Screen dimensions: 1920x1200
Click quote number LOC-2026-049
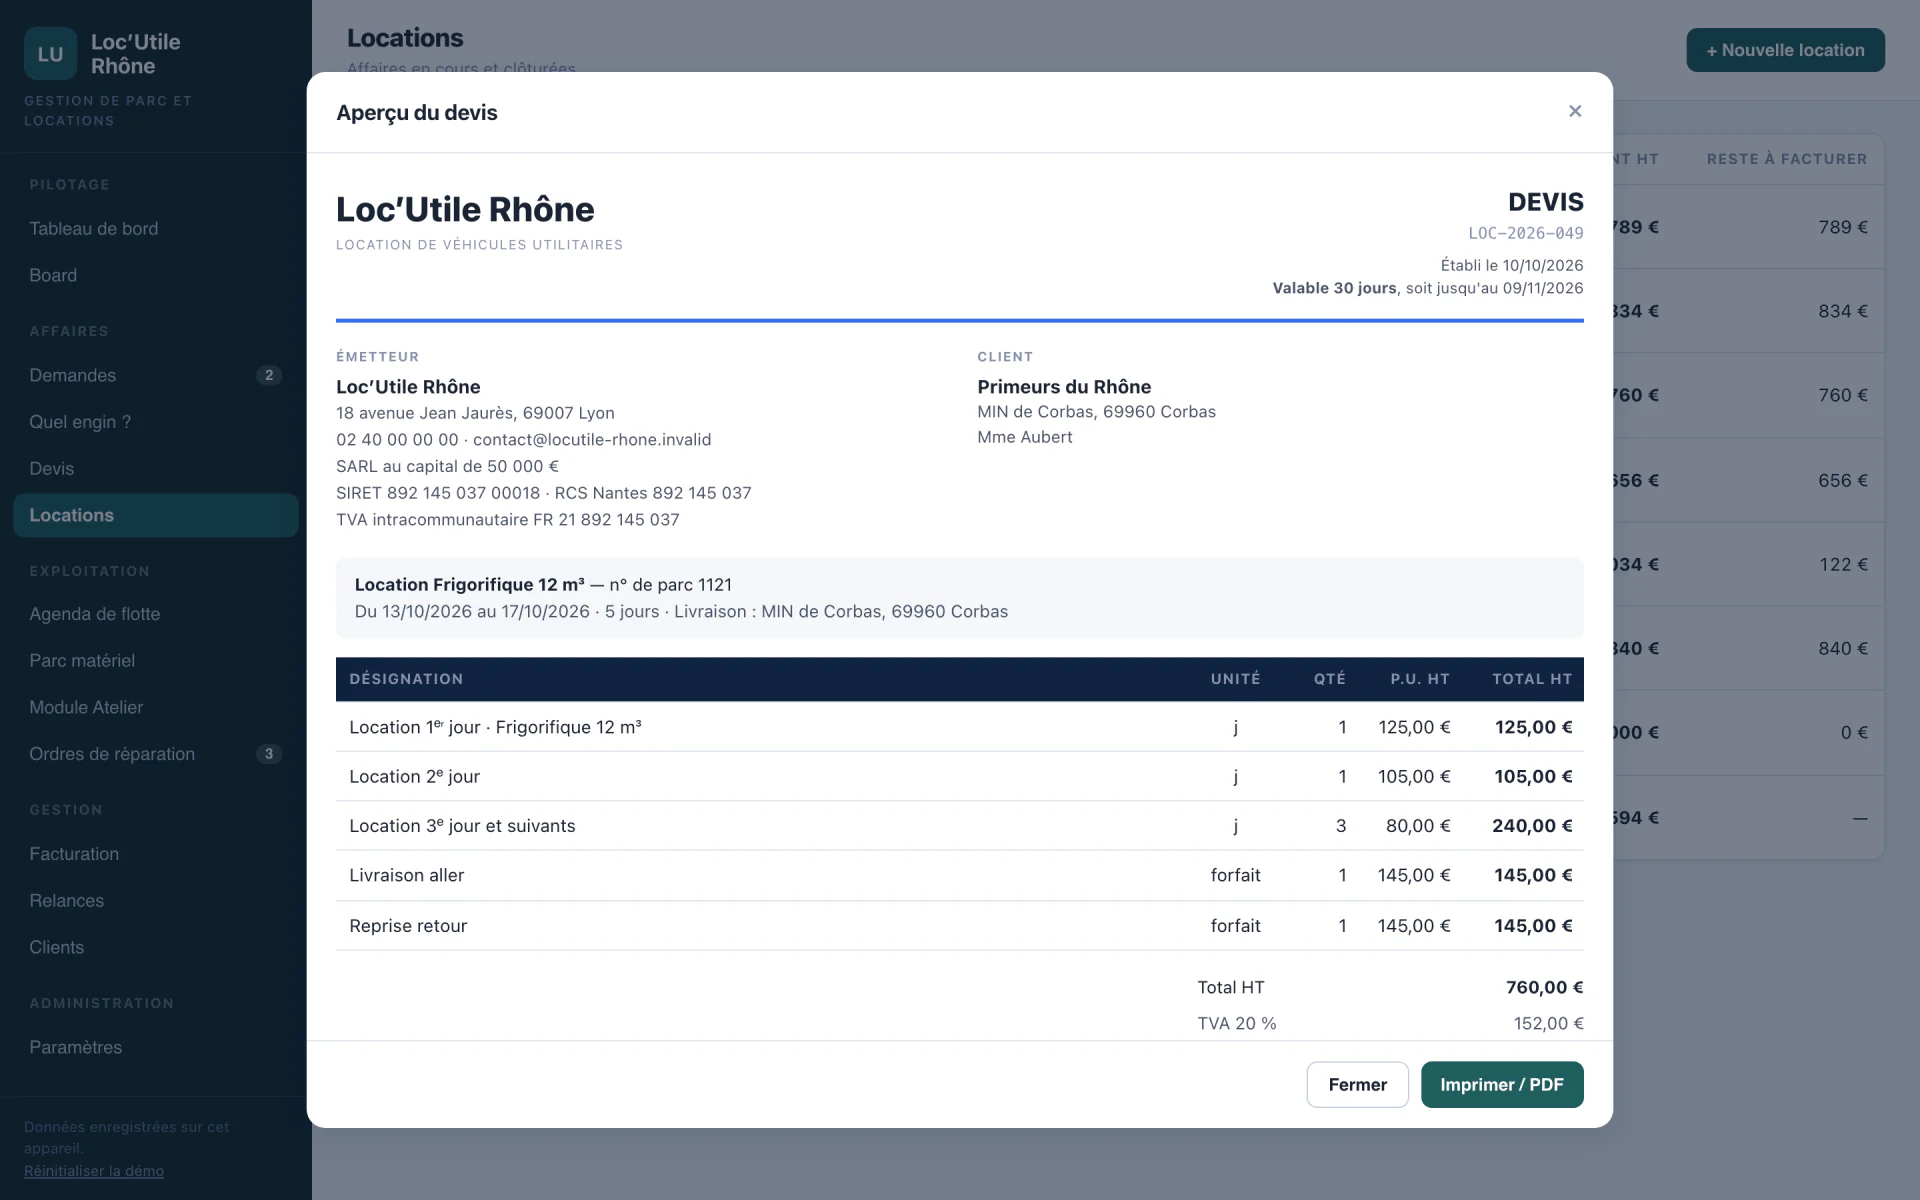[1525, 233]
